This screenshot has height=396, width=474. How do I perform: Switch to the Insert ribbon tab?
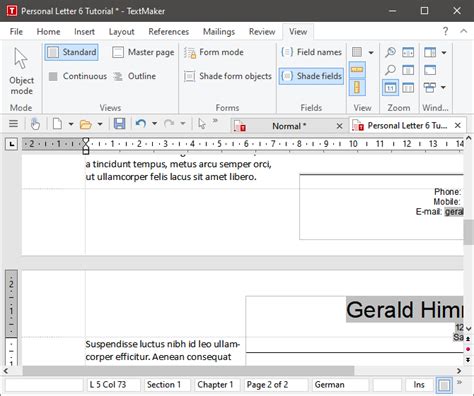pyautogui.click(x=84, y=32)
